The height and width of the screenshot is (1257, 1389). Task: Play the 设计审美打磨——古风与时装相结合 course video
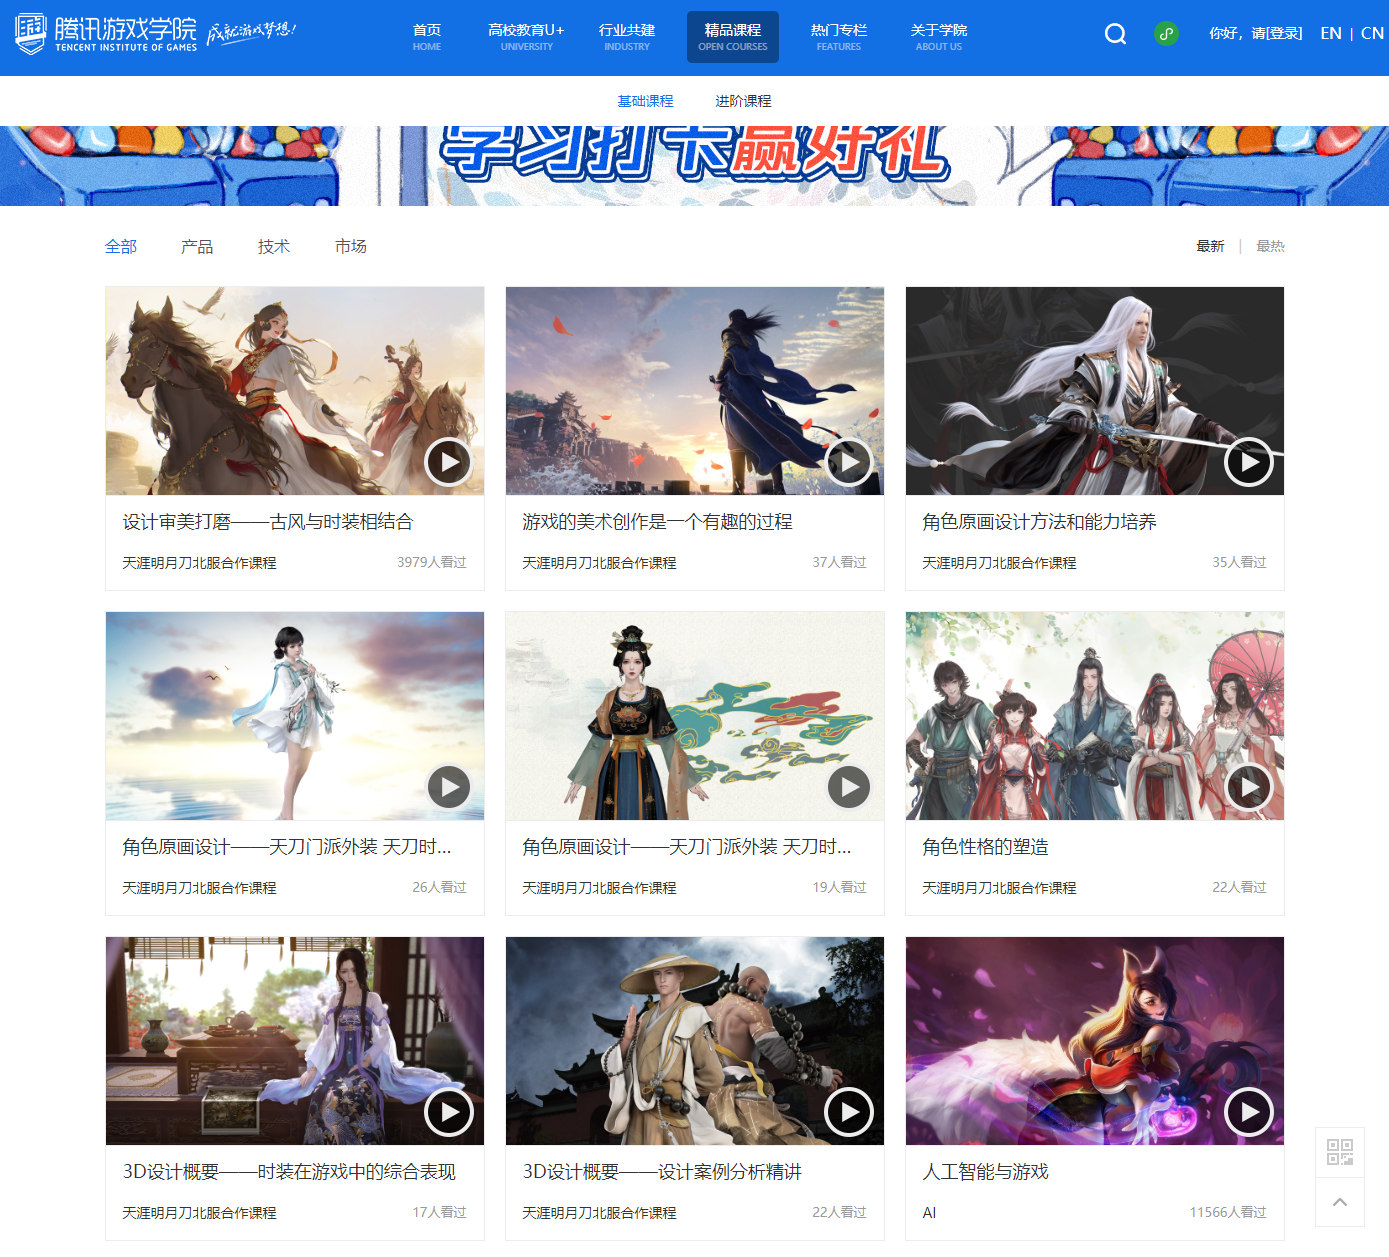tap(449, 462)
